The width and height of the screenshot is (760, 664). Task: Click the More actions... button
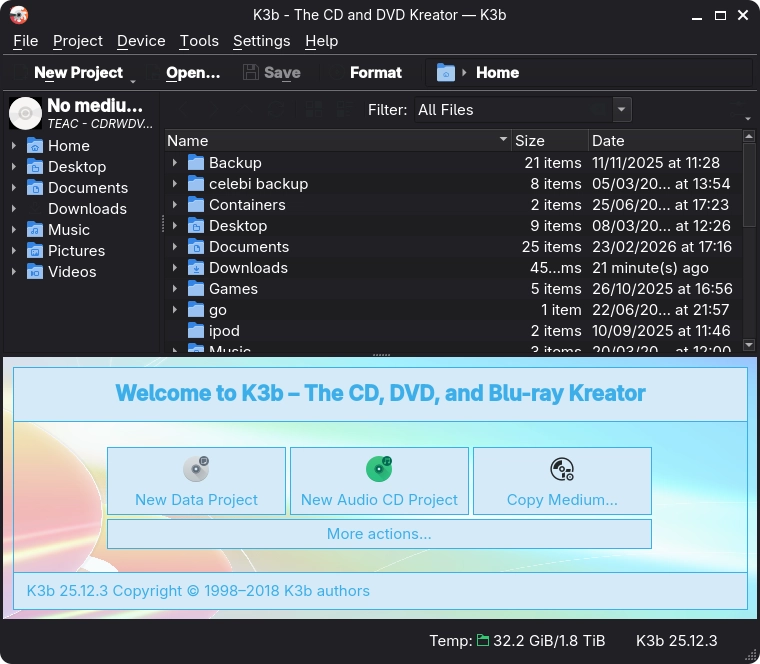coord(379,534)
